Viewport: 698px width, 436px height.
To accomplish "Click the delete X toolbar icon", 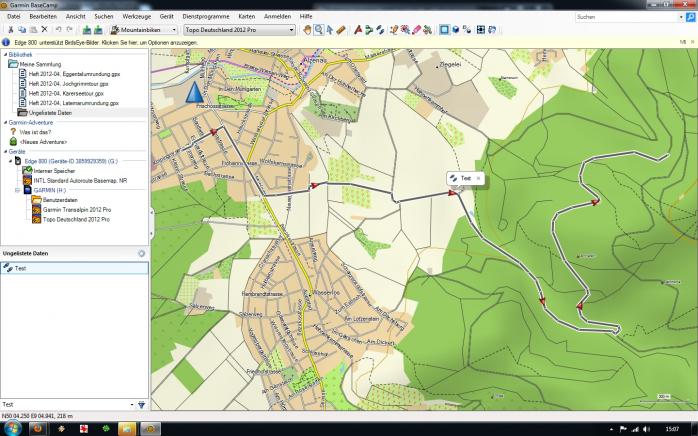I will pyautogui.click(x=44, y=30).
